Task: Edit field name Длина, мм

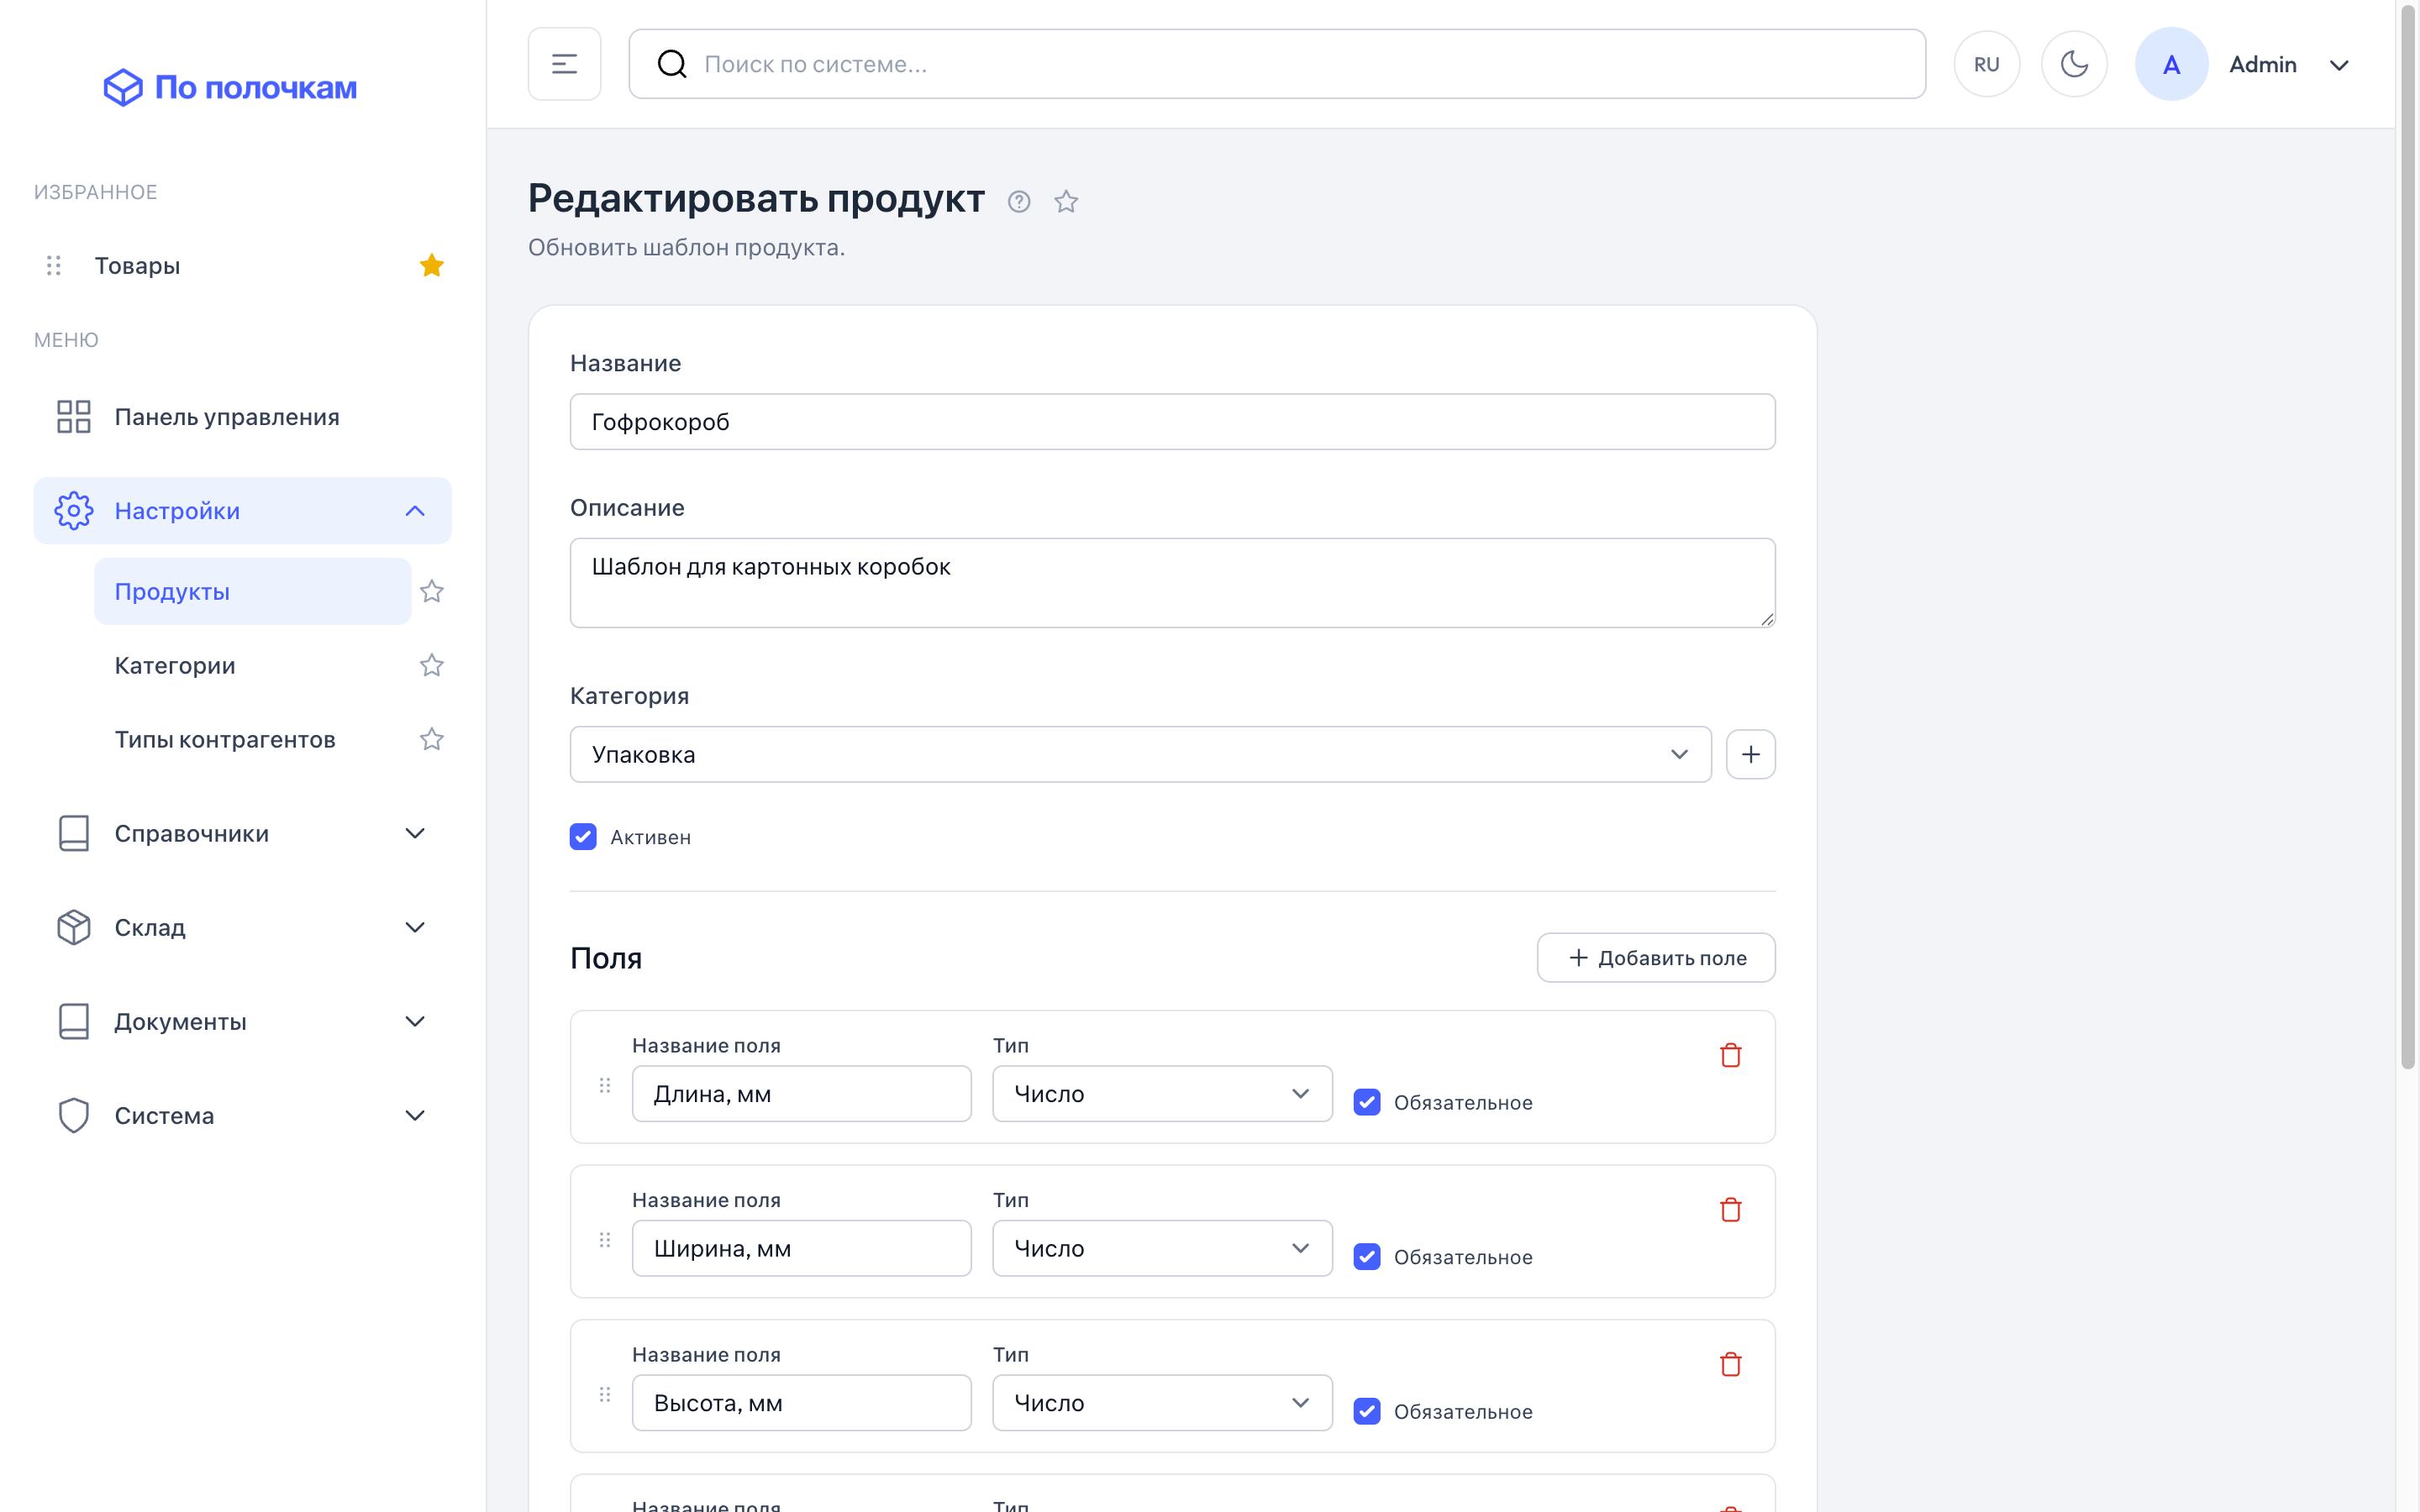Action: point(802,1094)
